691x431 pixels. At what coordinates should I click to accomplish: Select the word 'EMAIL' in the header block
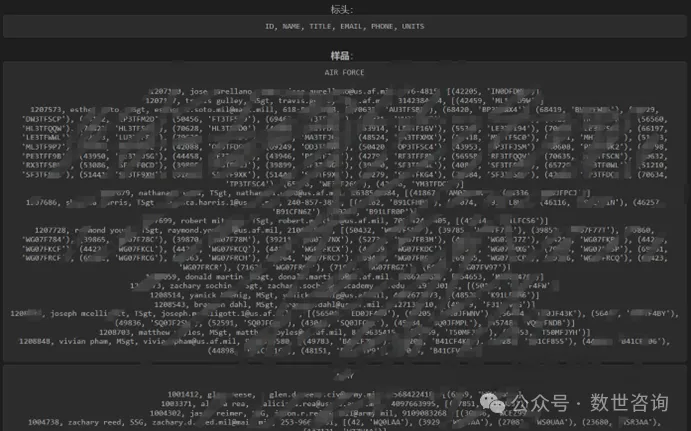click(x=351, y=26)
